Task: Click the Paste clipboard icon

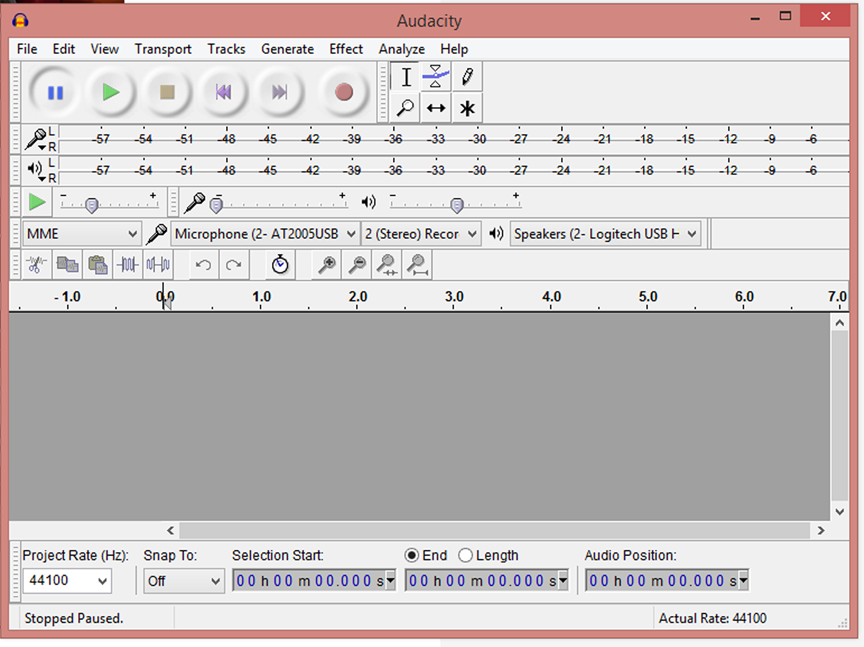Action: [98, 265]
